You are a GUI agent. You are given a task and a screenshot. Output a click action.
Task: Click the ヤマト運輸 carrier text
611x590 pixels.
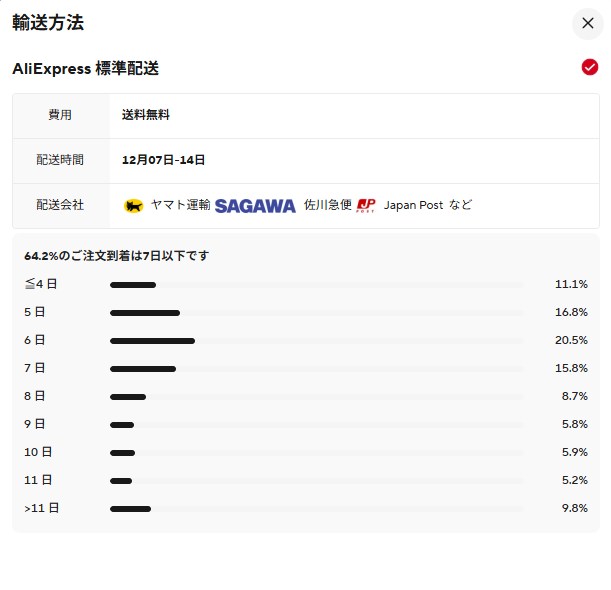tap(180, 205)
